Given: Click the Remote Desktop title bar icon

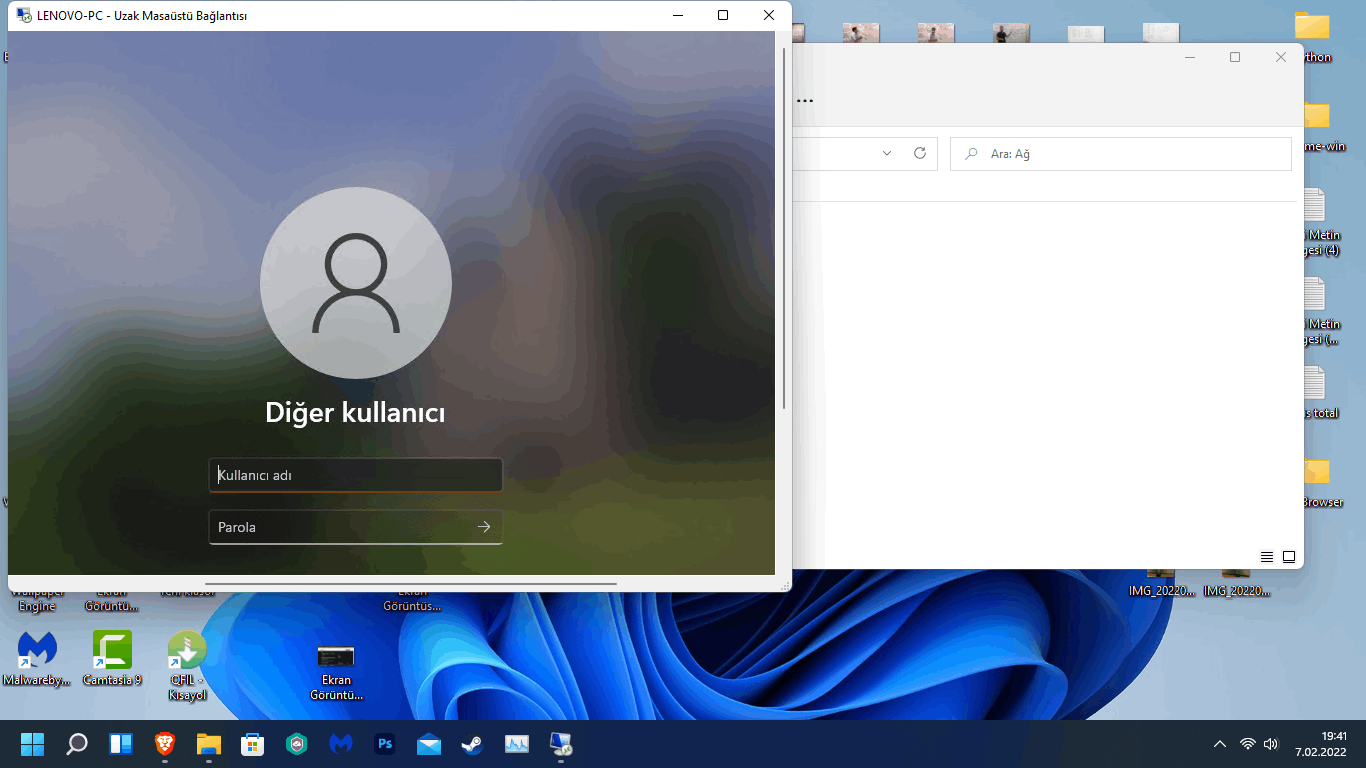Looking at the screenshot, I should coord(23,15).
